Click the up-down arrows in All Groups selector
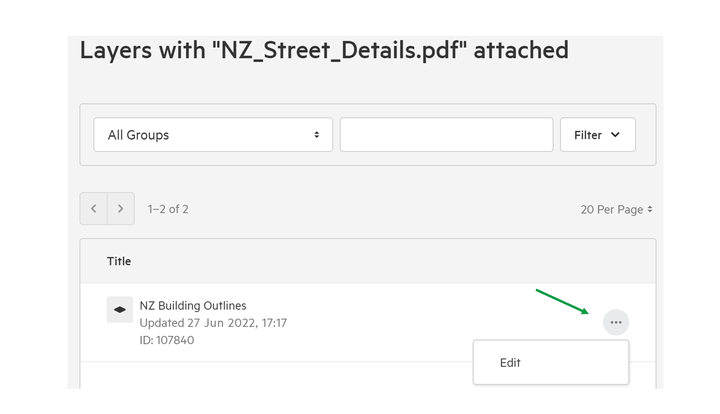This screenshot has height=414, width=720. click(316, 135)
